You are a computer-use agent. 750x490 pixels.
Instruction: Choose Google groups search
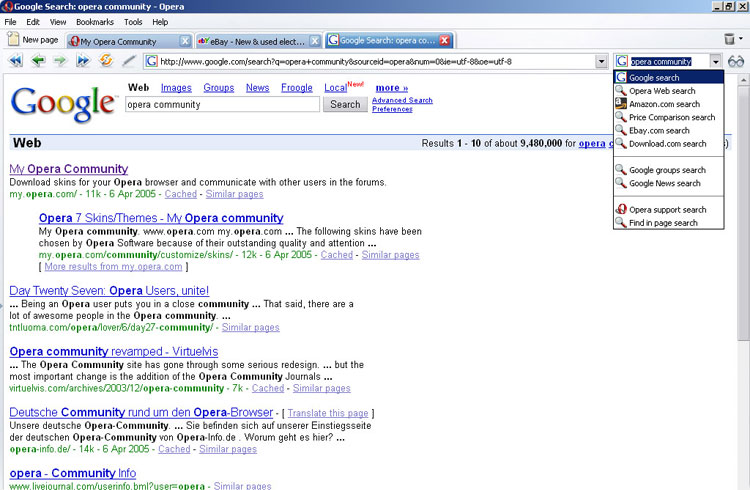pyautogui.click(x=669, y=170)
